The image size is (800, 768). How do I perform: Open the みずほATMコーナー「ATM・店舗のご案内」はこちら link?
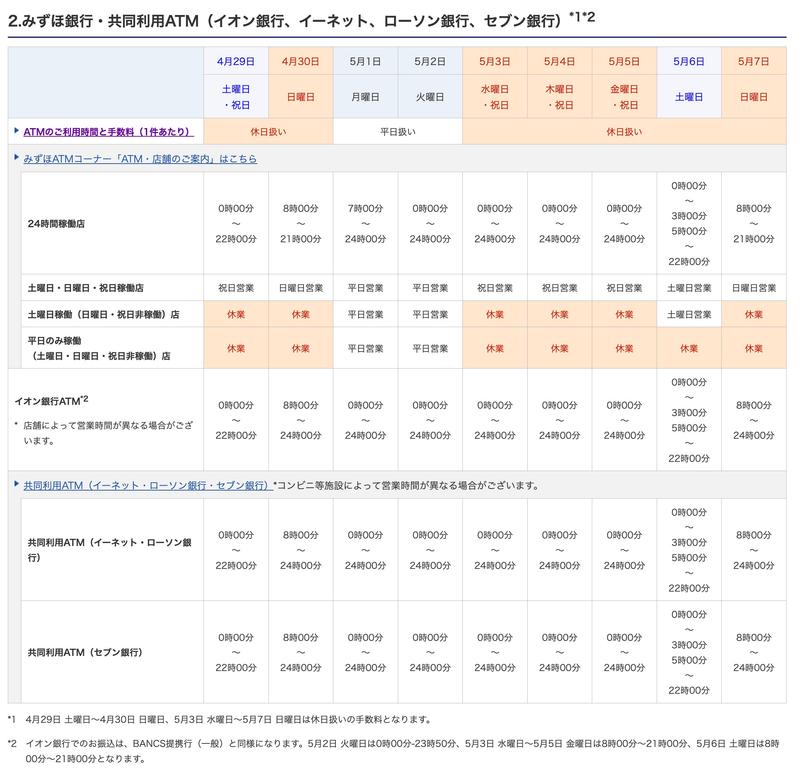[x=140, y=159]
